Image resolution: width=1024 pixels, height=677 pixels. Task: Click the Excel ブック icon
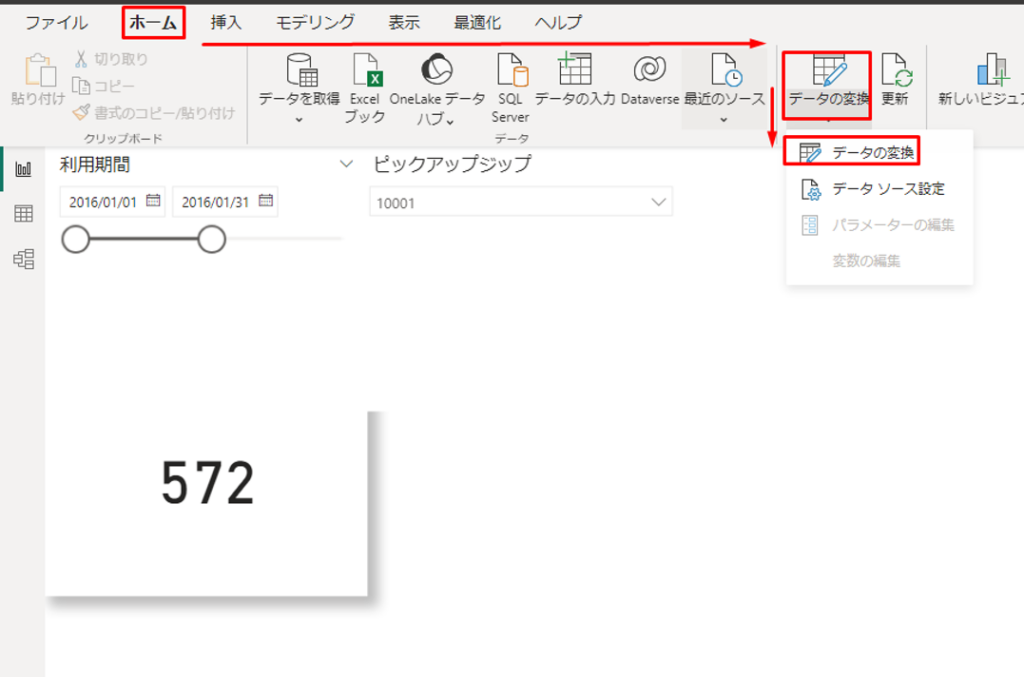(366, 71)
